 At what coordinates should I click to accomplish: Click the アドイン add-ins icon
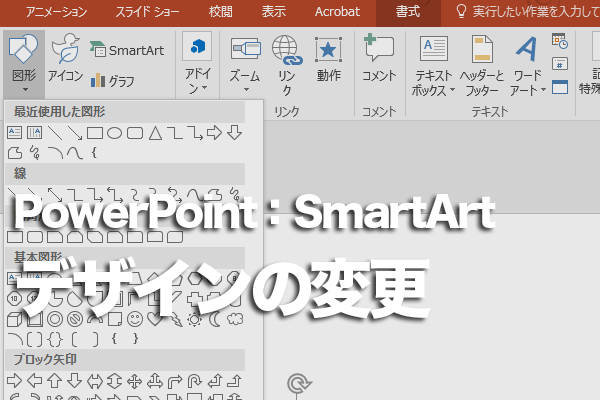(x=197, y=46)
